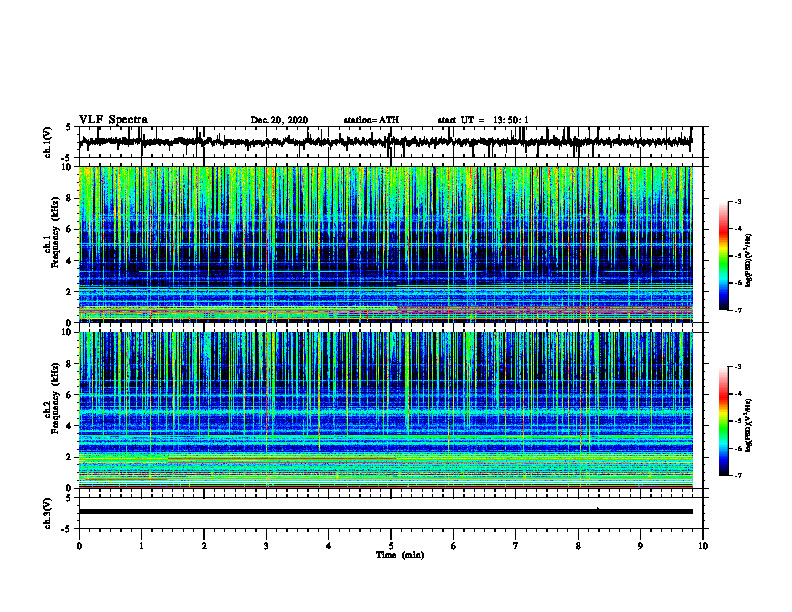Click time axis tick label '6'
This screenshot has width=792, height=612.
[453, 546]
